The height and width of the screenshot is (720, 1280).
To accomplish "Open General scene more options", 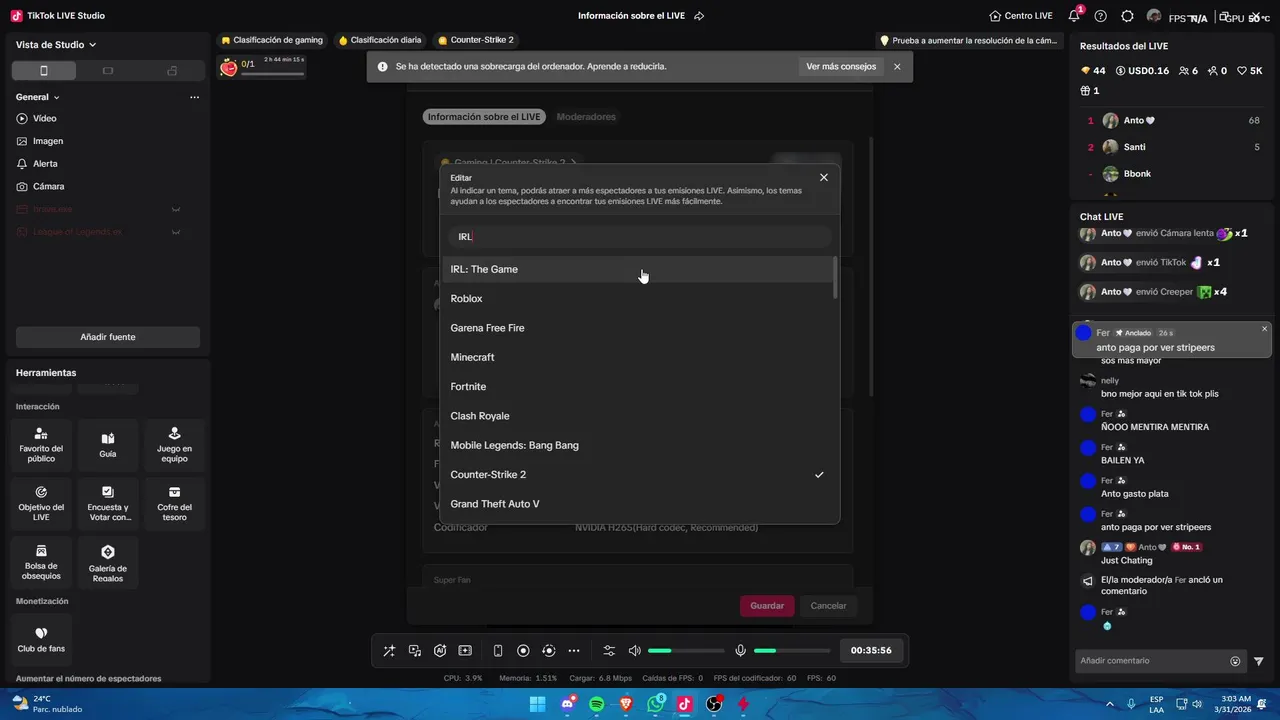I will (194, 97).
